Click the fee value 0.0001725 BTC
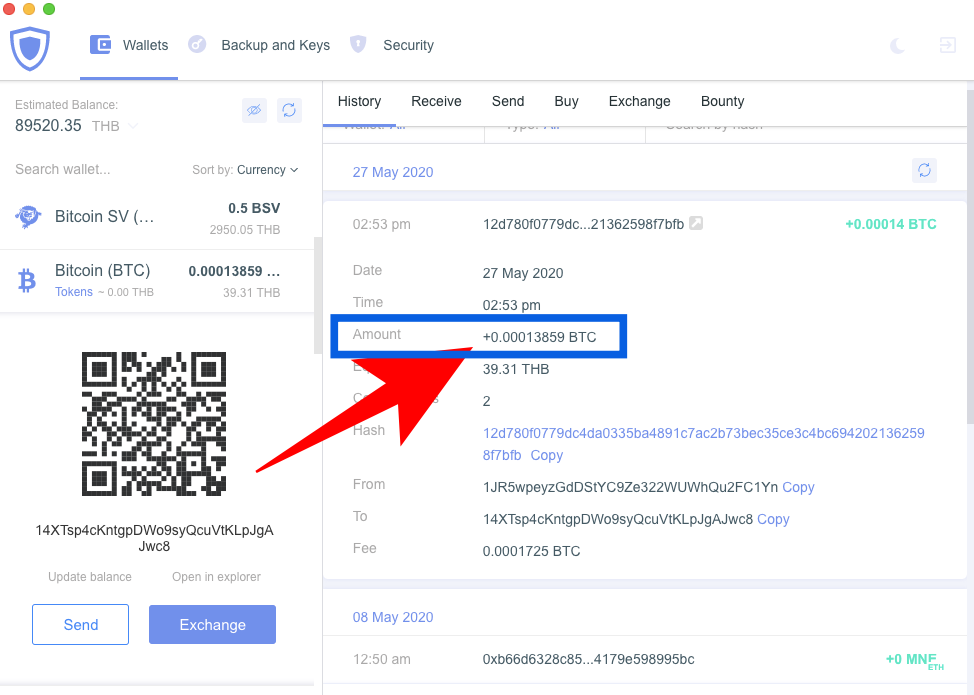The height and width of the screenshot is (695, 974). 531,551
